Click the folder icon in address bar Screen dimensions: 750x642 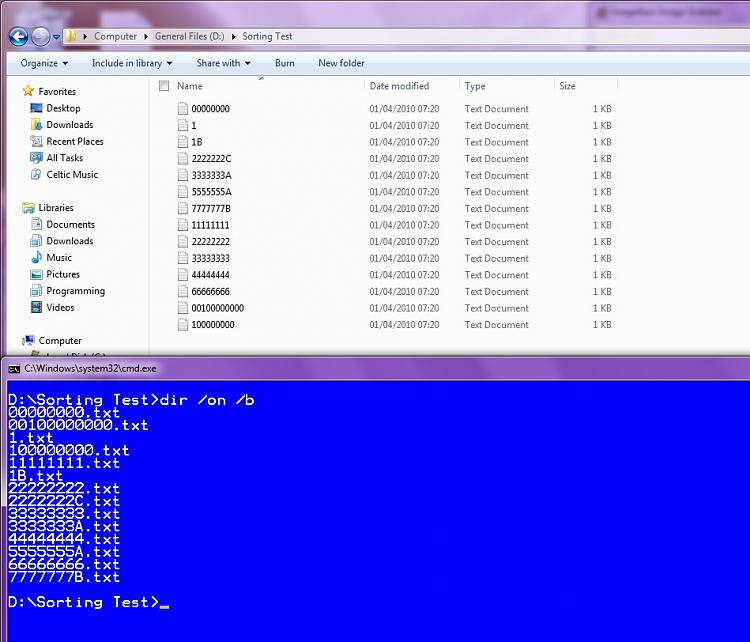tap(71, 36)
